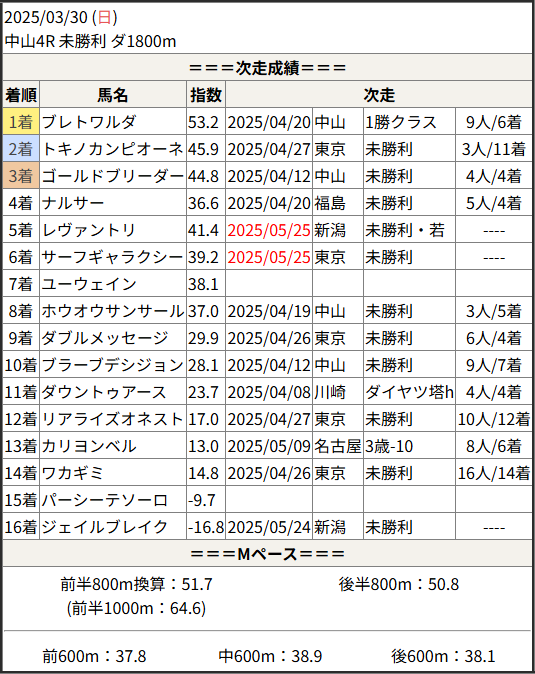Select the 1勝クラス next race cell
The width and height of the screenshot is (535, 674).
pos(409,122)
